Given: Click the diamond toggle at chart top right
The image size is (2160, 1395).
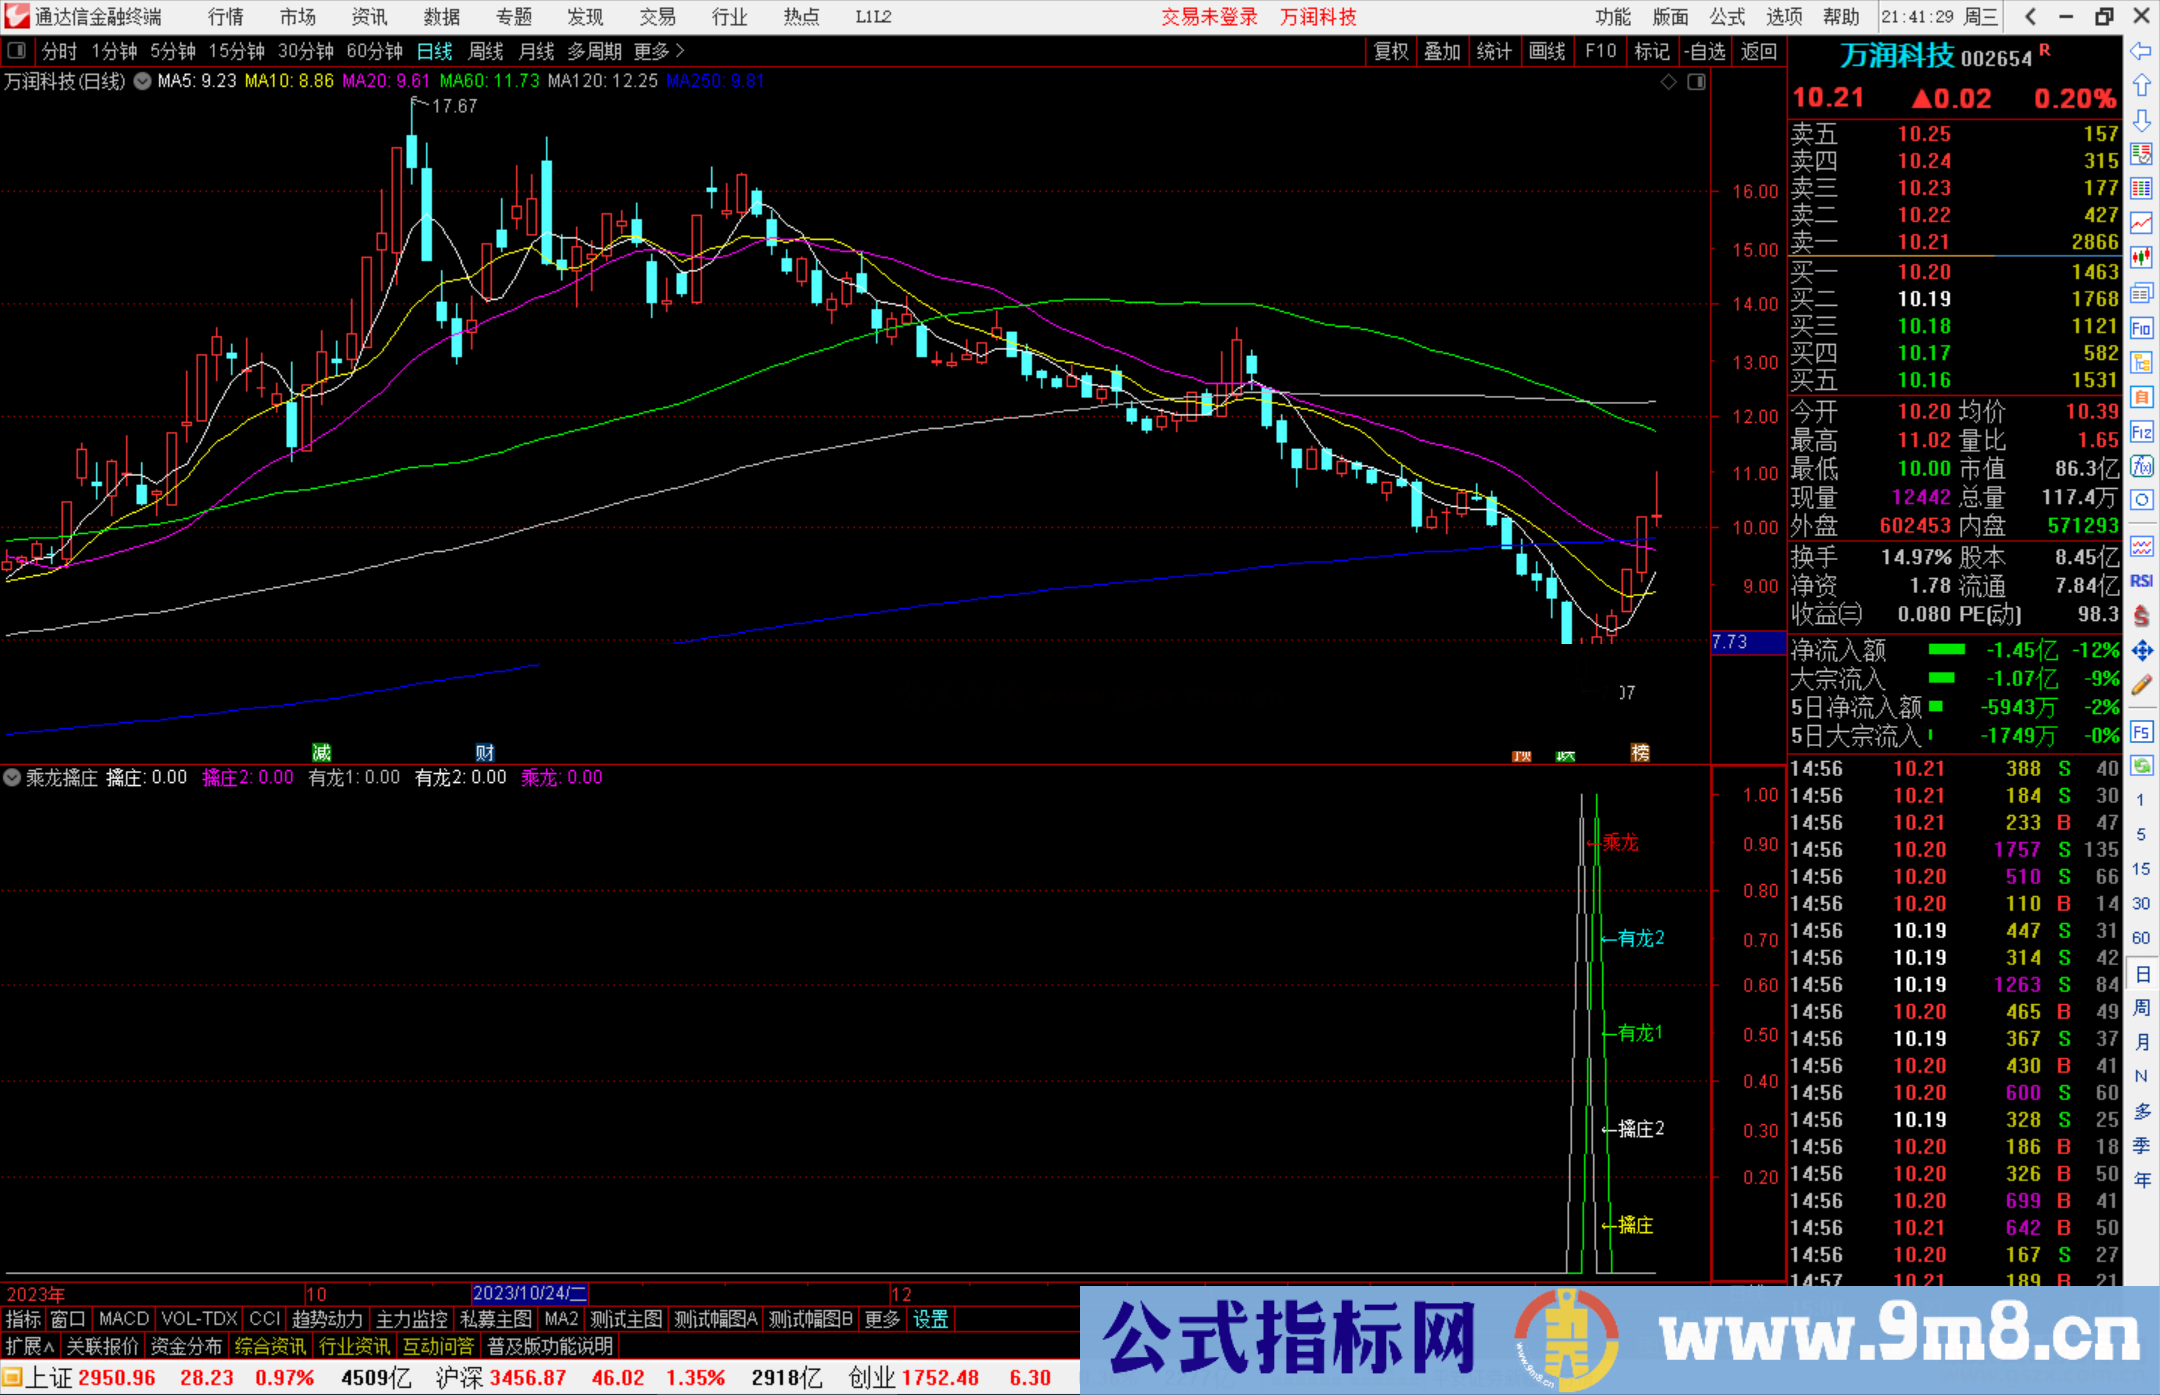Looking at the screenshot, I should pyautogui.click(x=1667, y=82).
